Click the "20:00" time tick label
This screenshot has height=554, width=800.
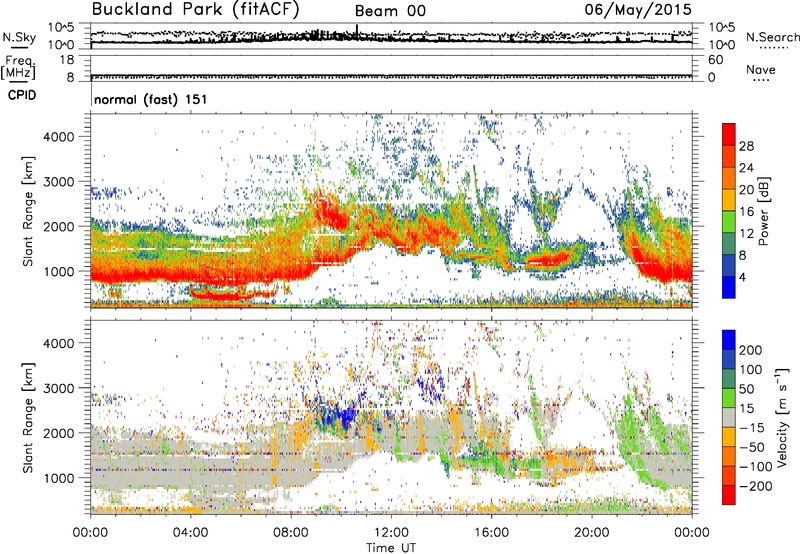(591, 533)
